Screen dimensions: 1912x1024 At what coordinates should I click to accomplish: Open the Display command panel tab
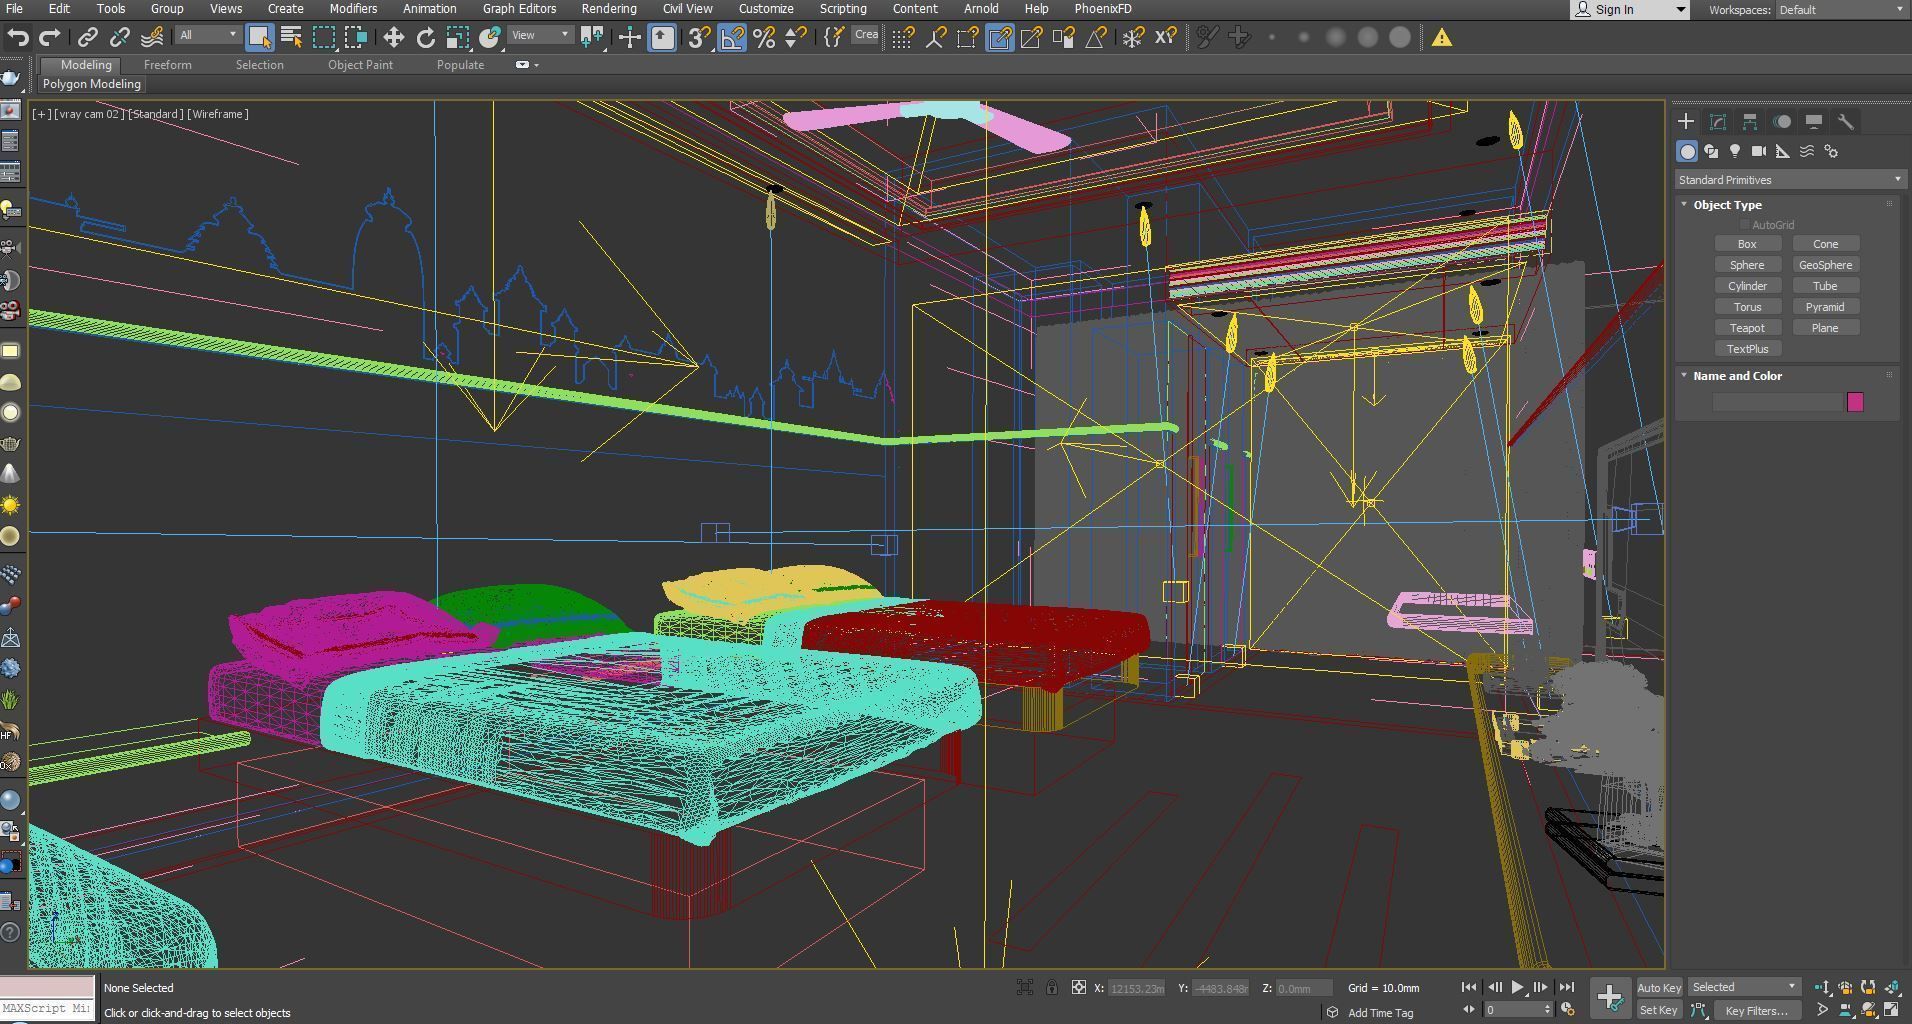point(1814,122)
